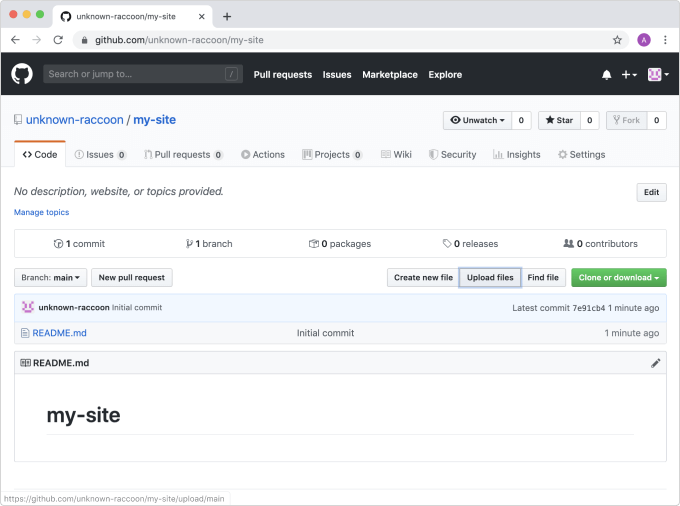Go to Explore

[445, 75]
